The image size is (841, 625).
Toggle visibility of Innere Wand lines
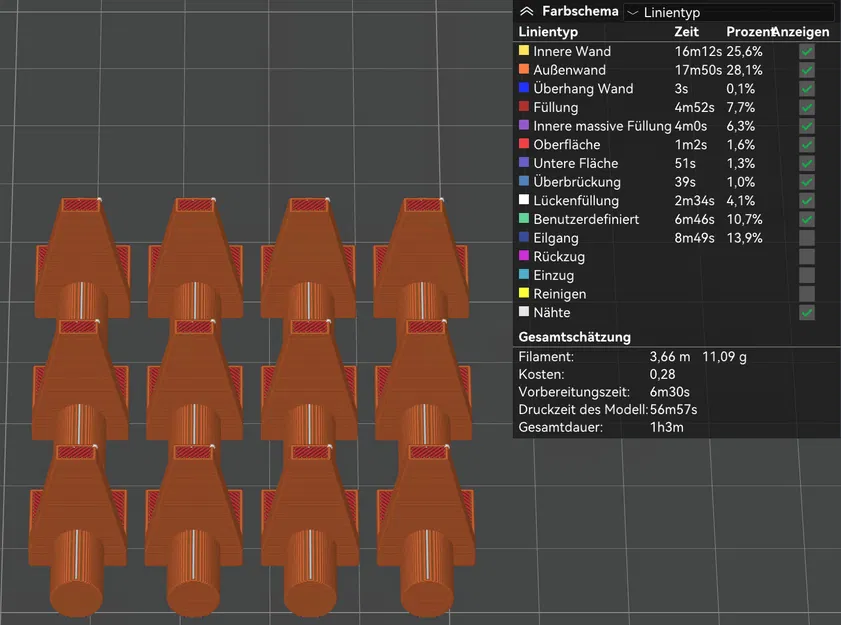point(807,52)
